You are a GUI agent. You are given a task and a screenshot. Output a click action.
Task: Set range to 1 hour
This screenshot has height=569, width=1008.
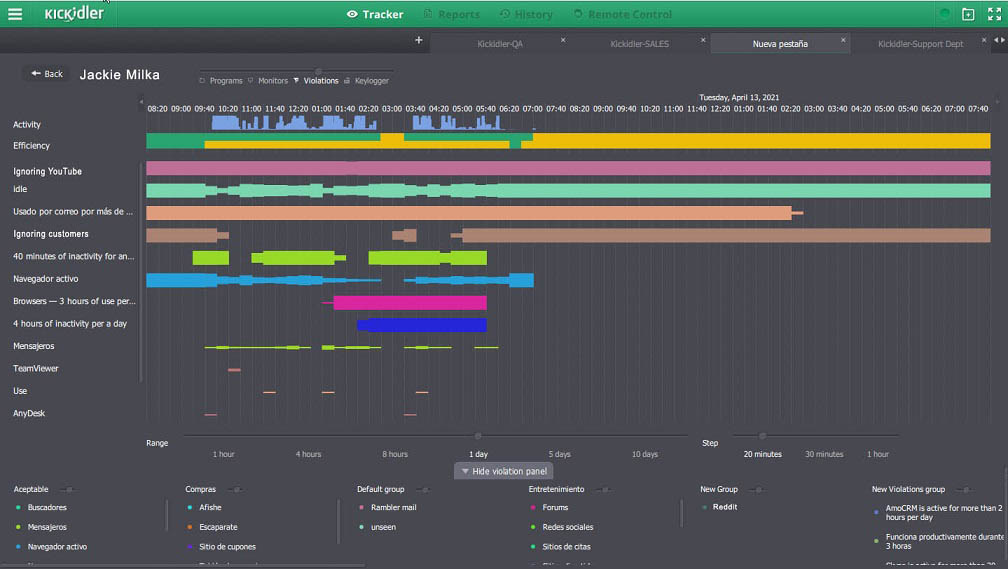click(223, 454)
